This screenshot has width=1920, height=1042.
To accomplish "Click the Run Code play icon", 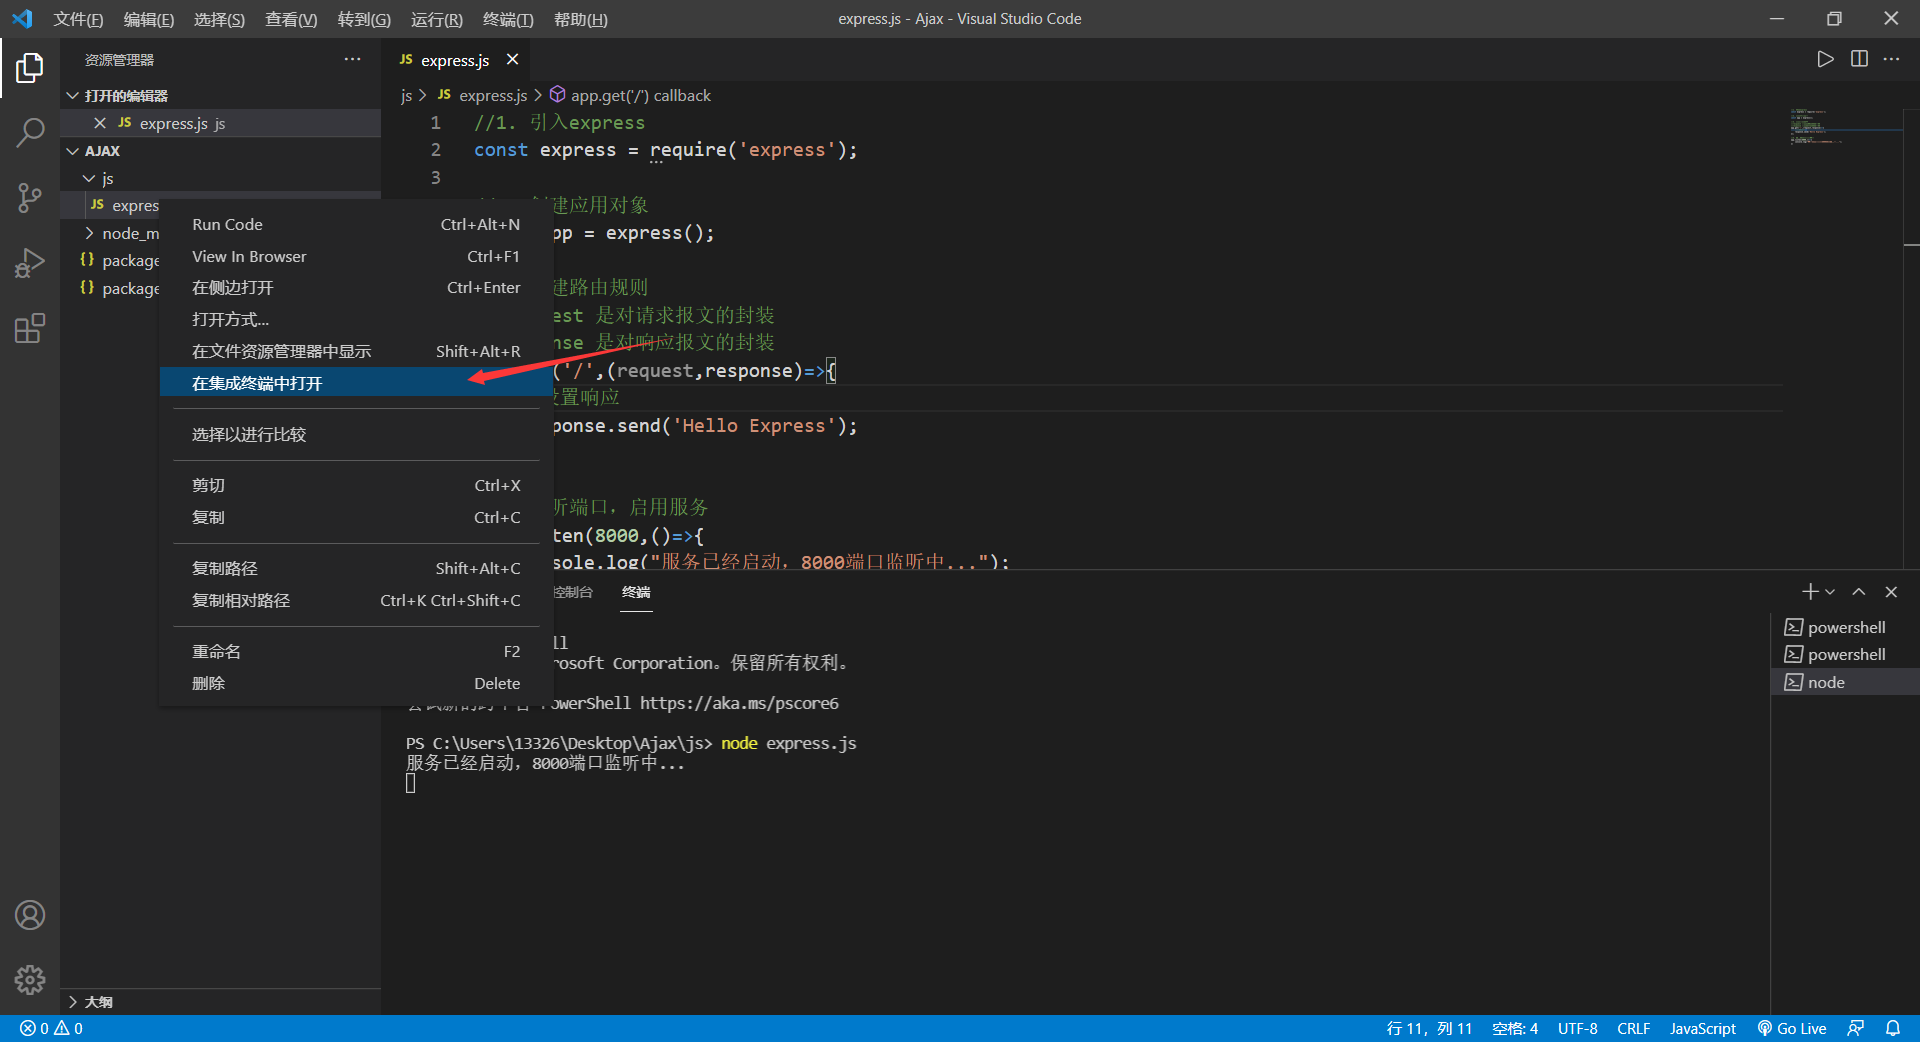I will point(1825,59).
